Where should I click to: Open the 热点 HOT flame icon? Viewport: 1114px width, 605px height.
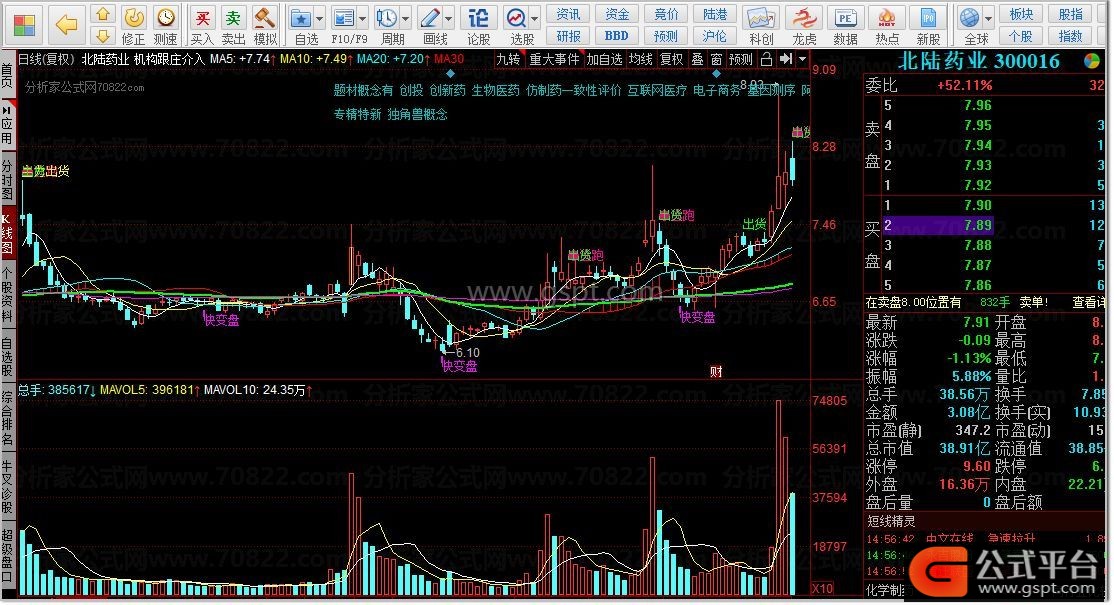click(x=887, y=18)
